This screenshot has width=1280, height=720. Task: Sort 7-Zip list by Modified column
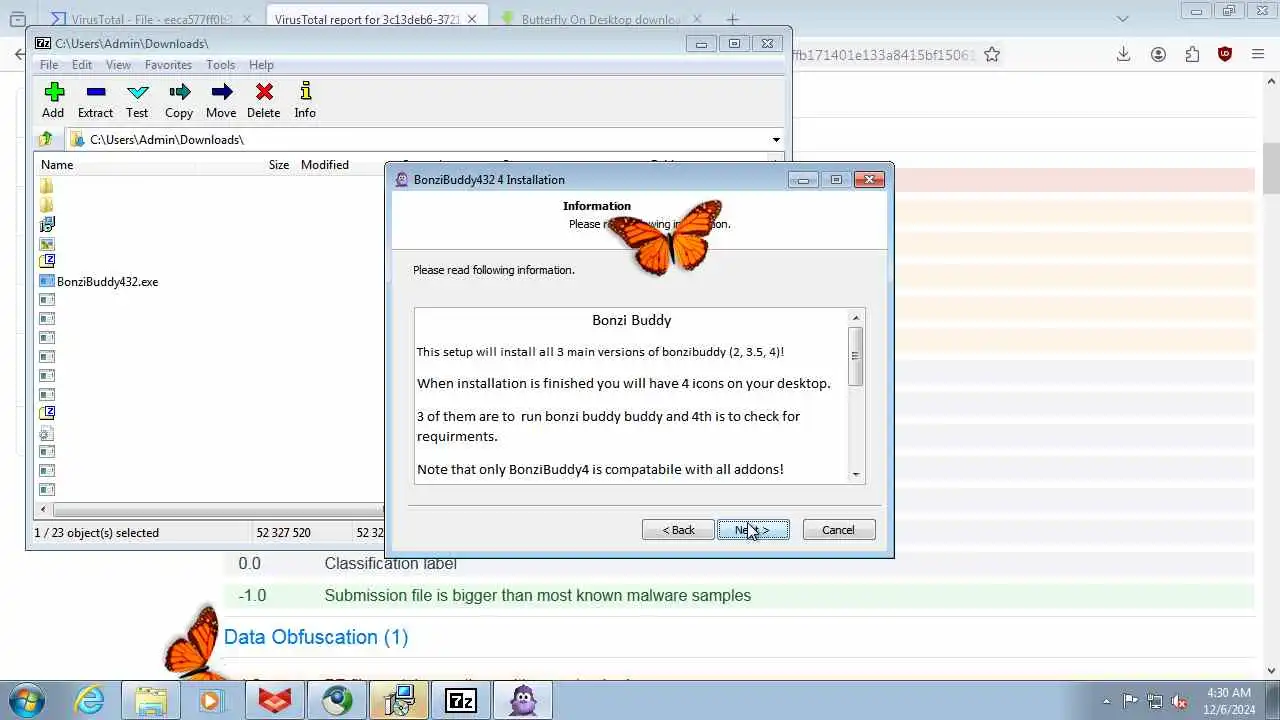[x=325, y=165]
